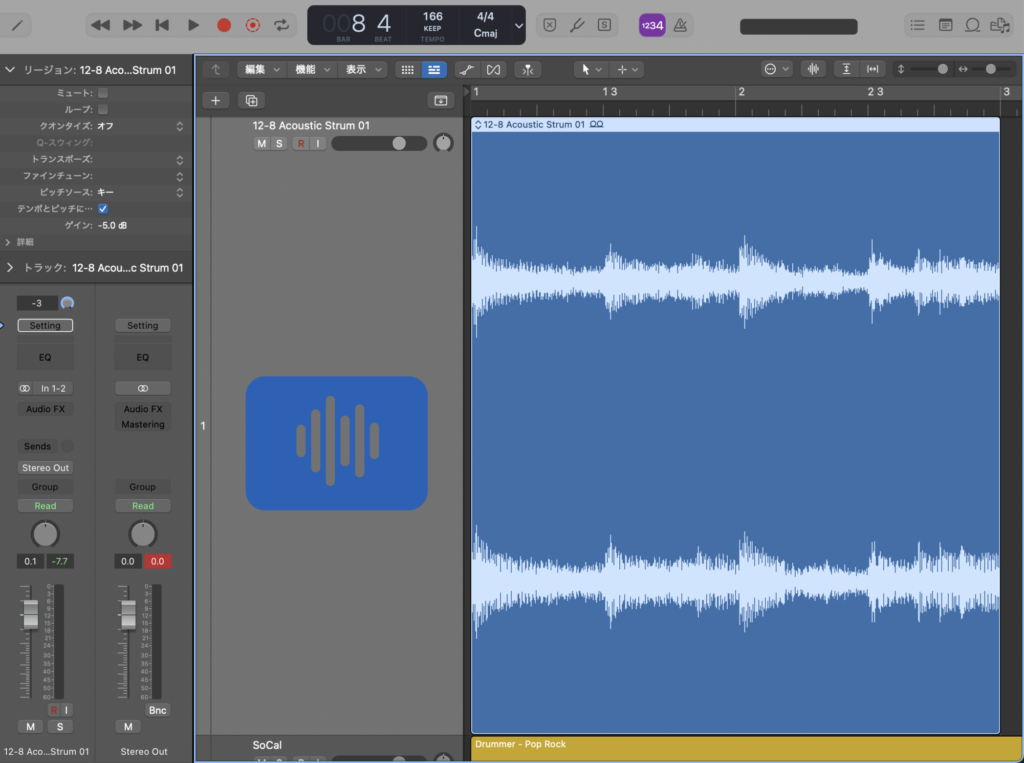This screenshot has width=1024, height=763.
Task: Open the ピッチソース dropdown set to キー
Action: tap(140, 192)
